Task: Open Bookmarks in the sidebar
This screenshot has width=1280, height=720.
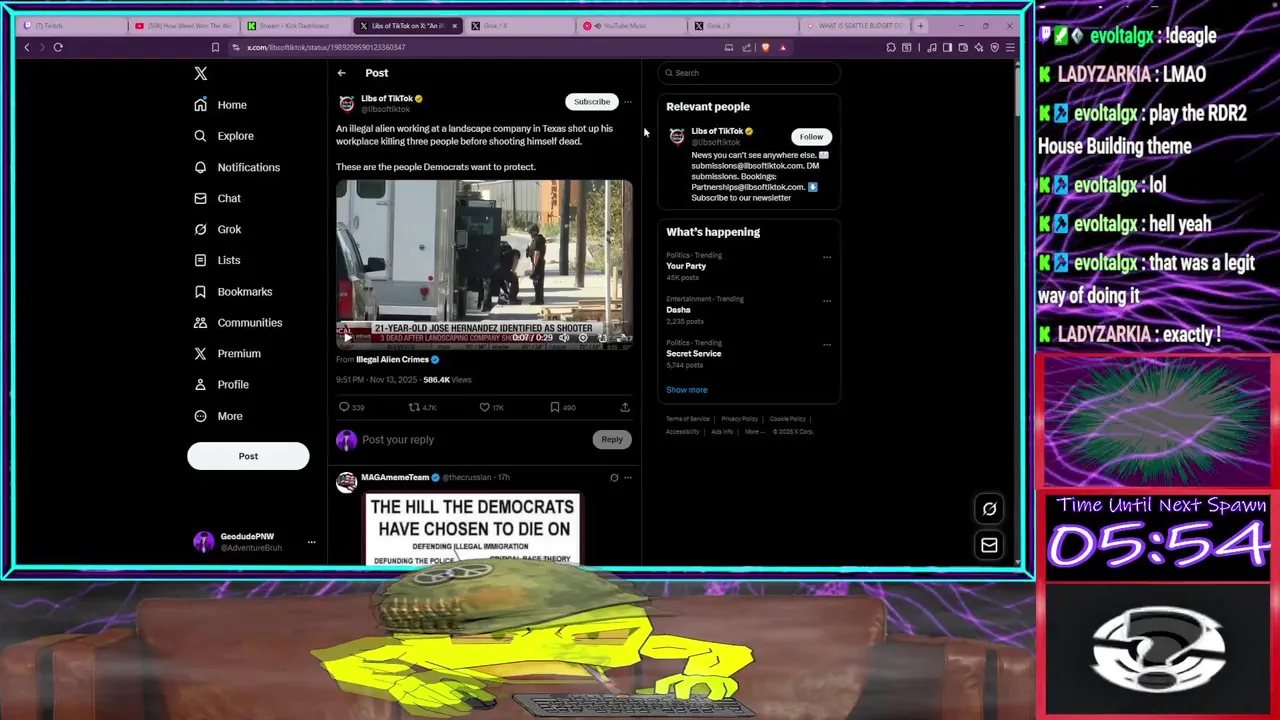Action: 233,291
